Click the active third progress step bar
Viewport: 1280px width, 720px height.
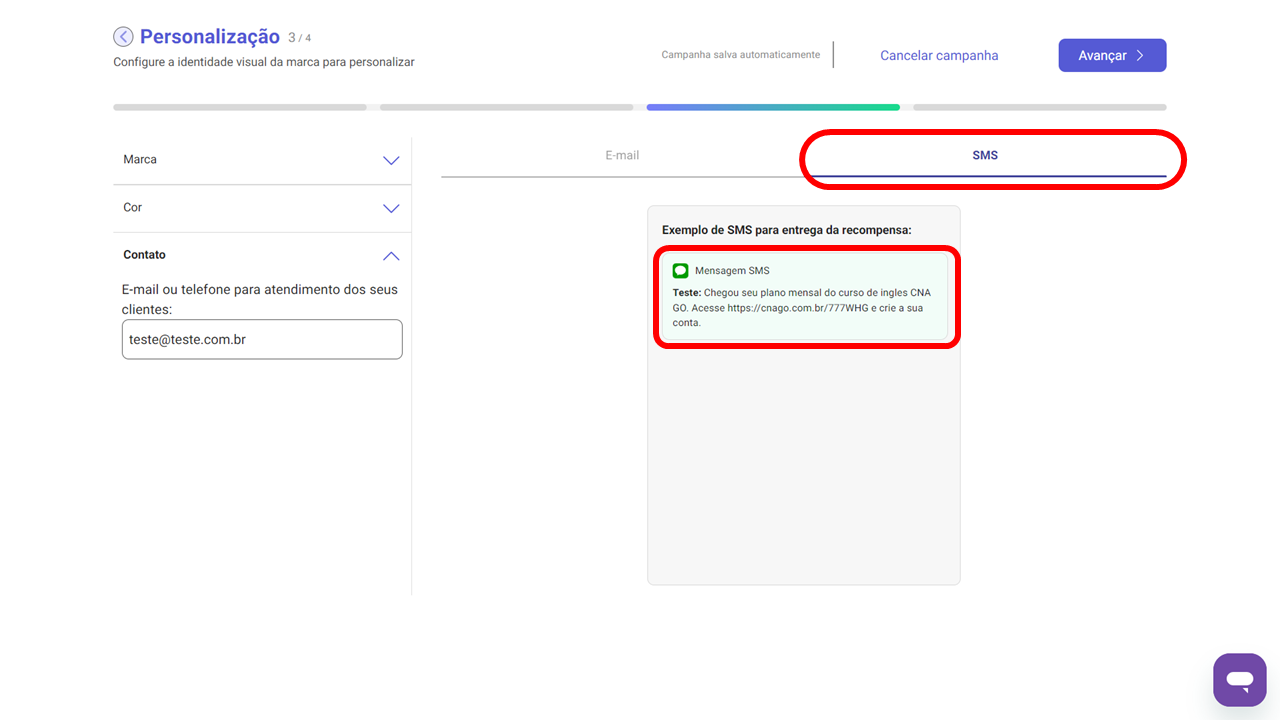point(773,107)
